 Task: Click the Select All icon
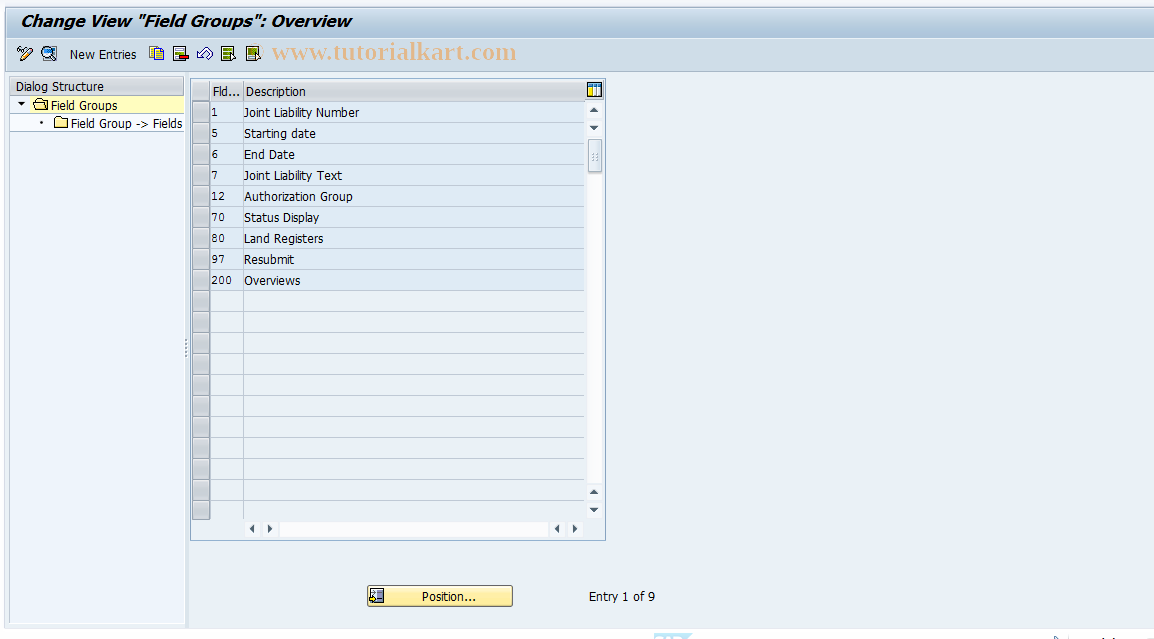228,54
